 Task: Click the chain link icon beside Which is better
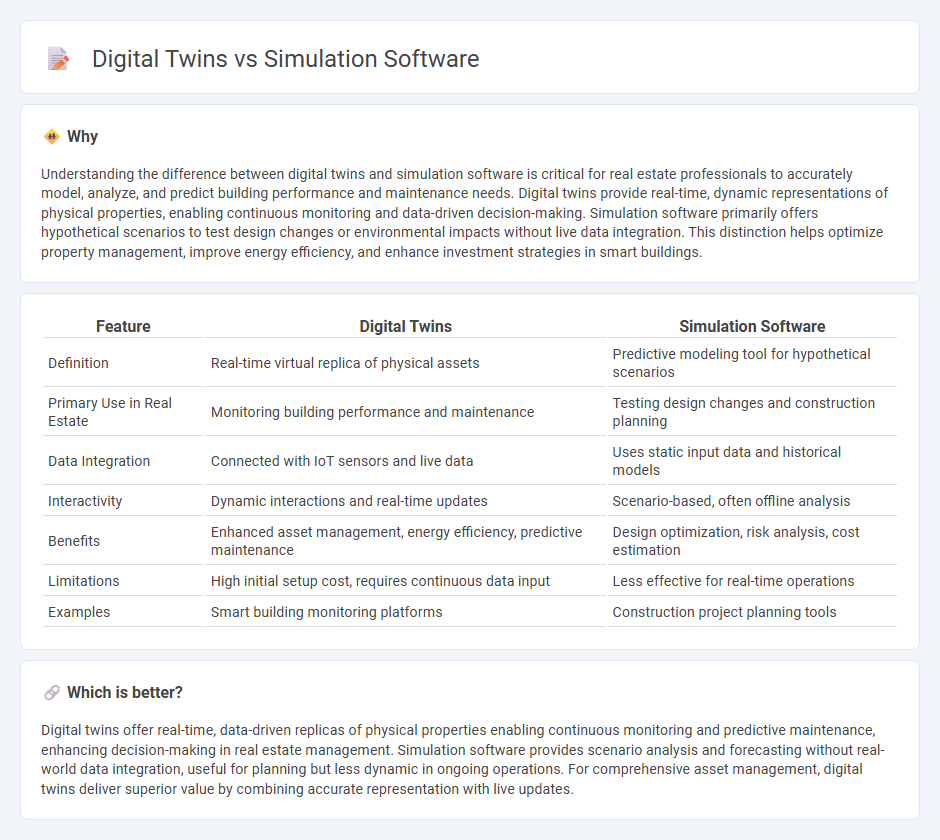tap(52, 693)
